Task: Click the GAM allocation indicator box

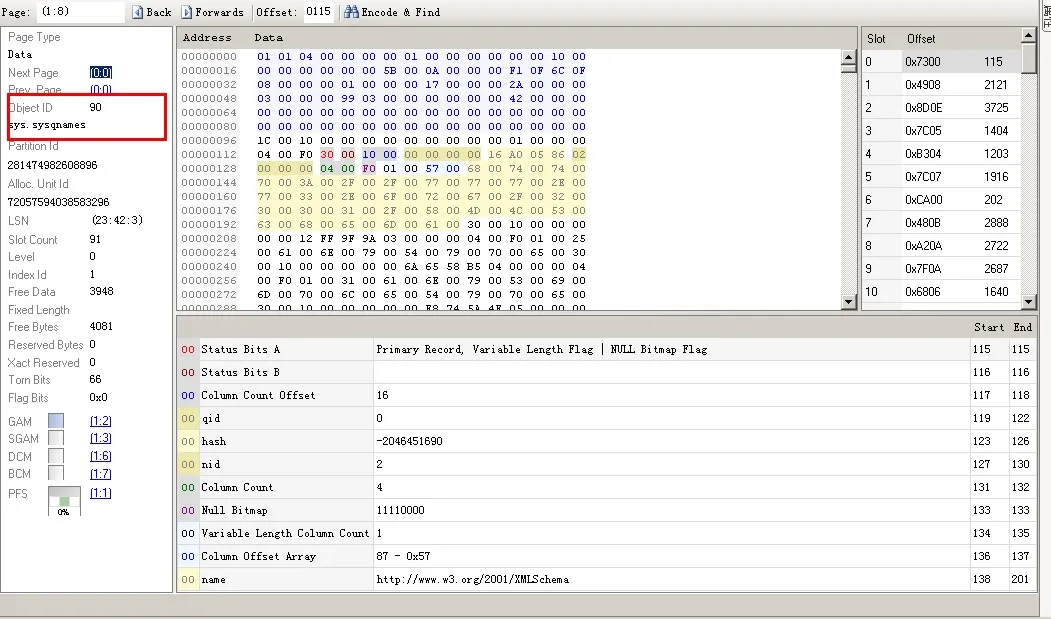Action: [56, 422]
